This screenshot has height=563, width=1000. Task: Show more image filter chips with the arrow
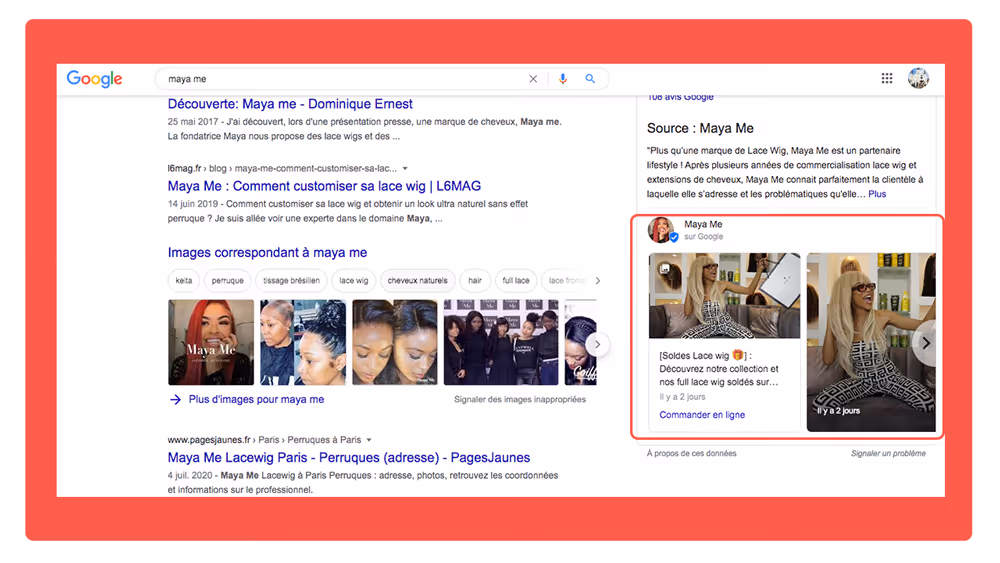tap(598, 281)
